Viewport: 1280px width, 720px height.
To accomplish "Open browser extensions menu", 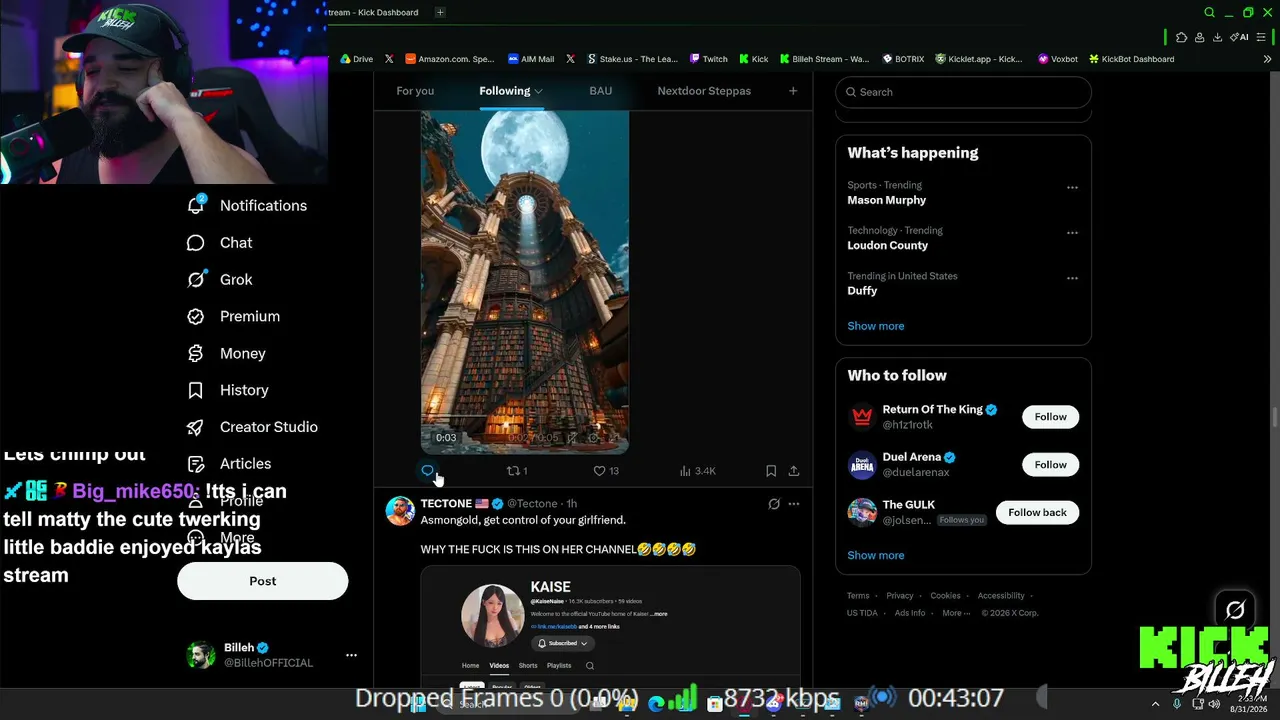I will click(1182, 37).
